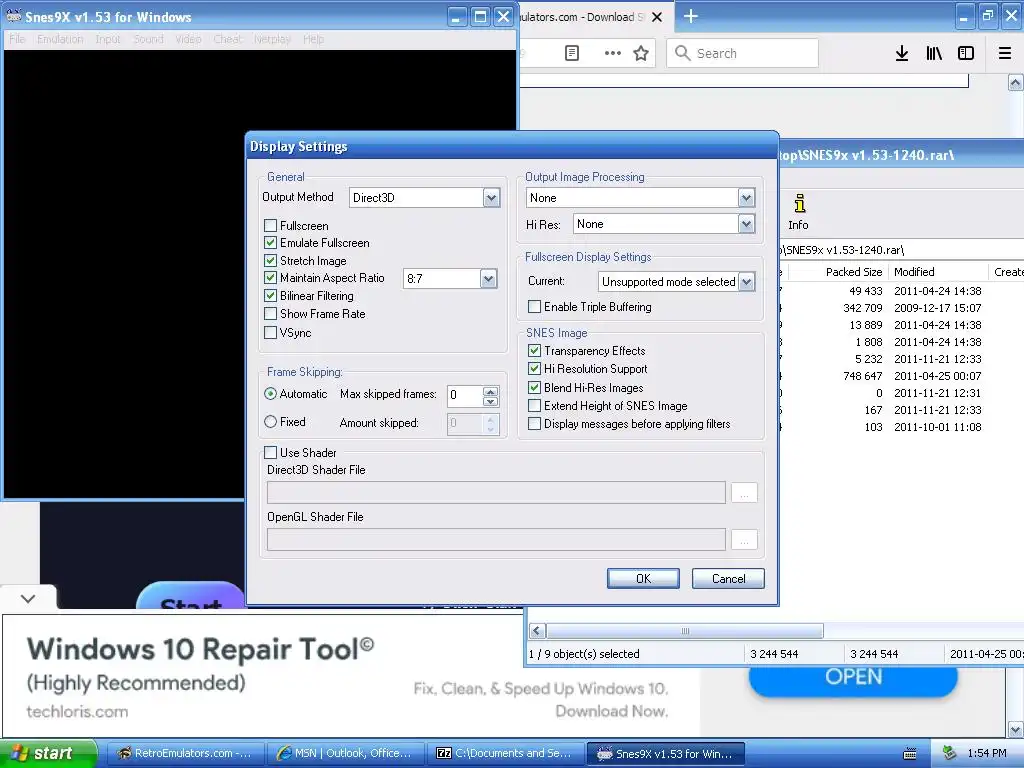This screenshot has height=768, width=1024.
Task: Browse for Direct3D shader file
Action: [744, 492]
